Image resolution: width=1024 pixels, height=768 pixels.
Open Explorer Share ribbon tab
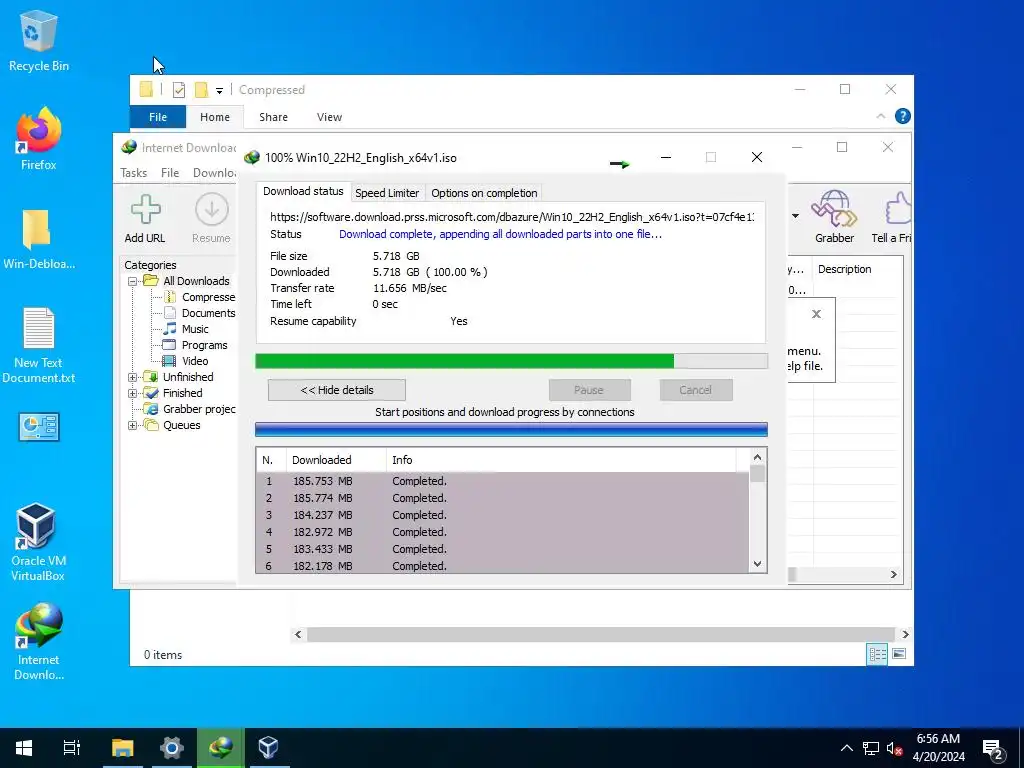pyautogui.click(x=273, y=117)
